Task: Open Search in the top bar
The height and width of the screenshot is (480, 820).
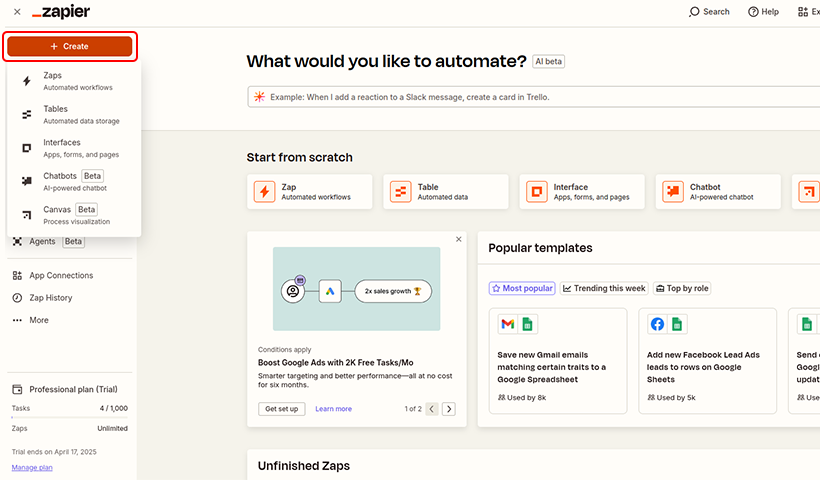Action: click(709, 12)
